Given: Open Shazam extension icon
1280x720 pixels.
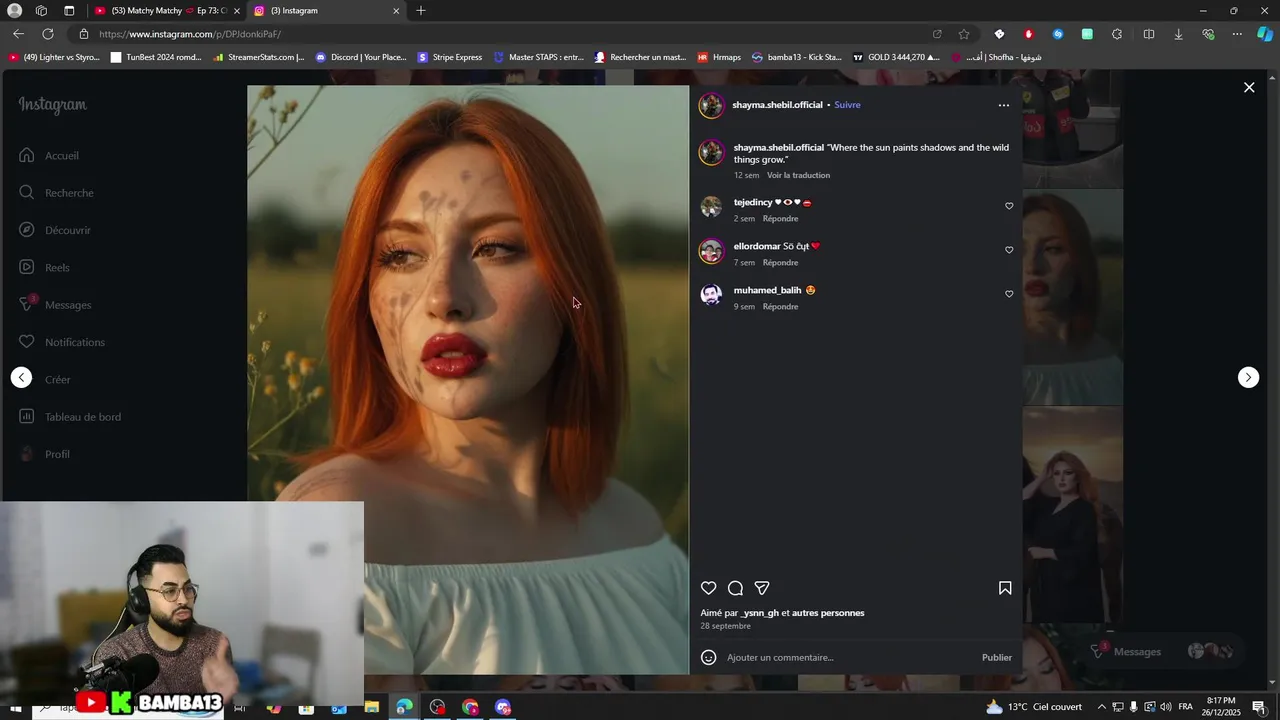Looking at the screenshot, I should pyautogui.click(x=1058, y=34).
